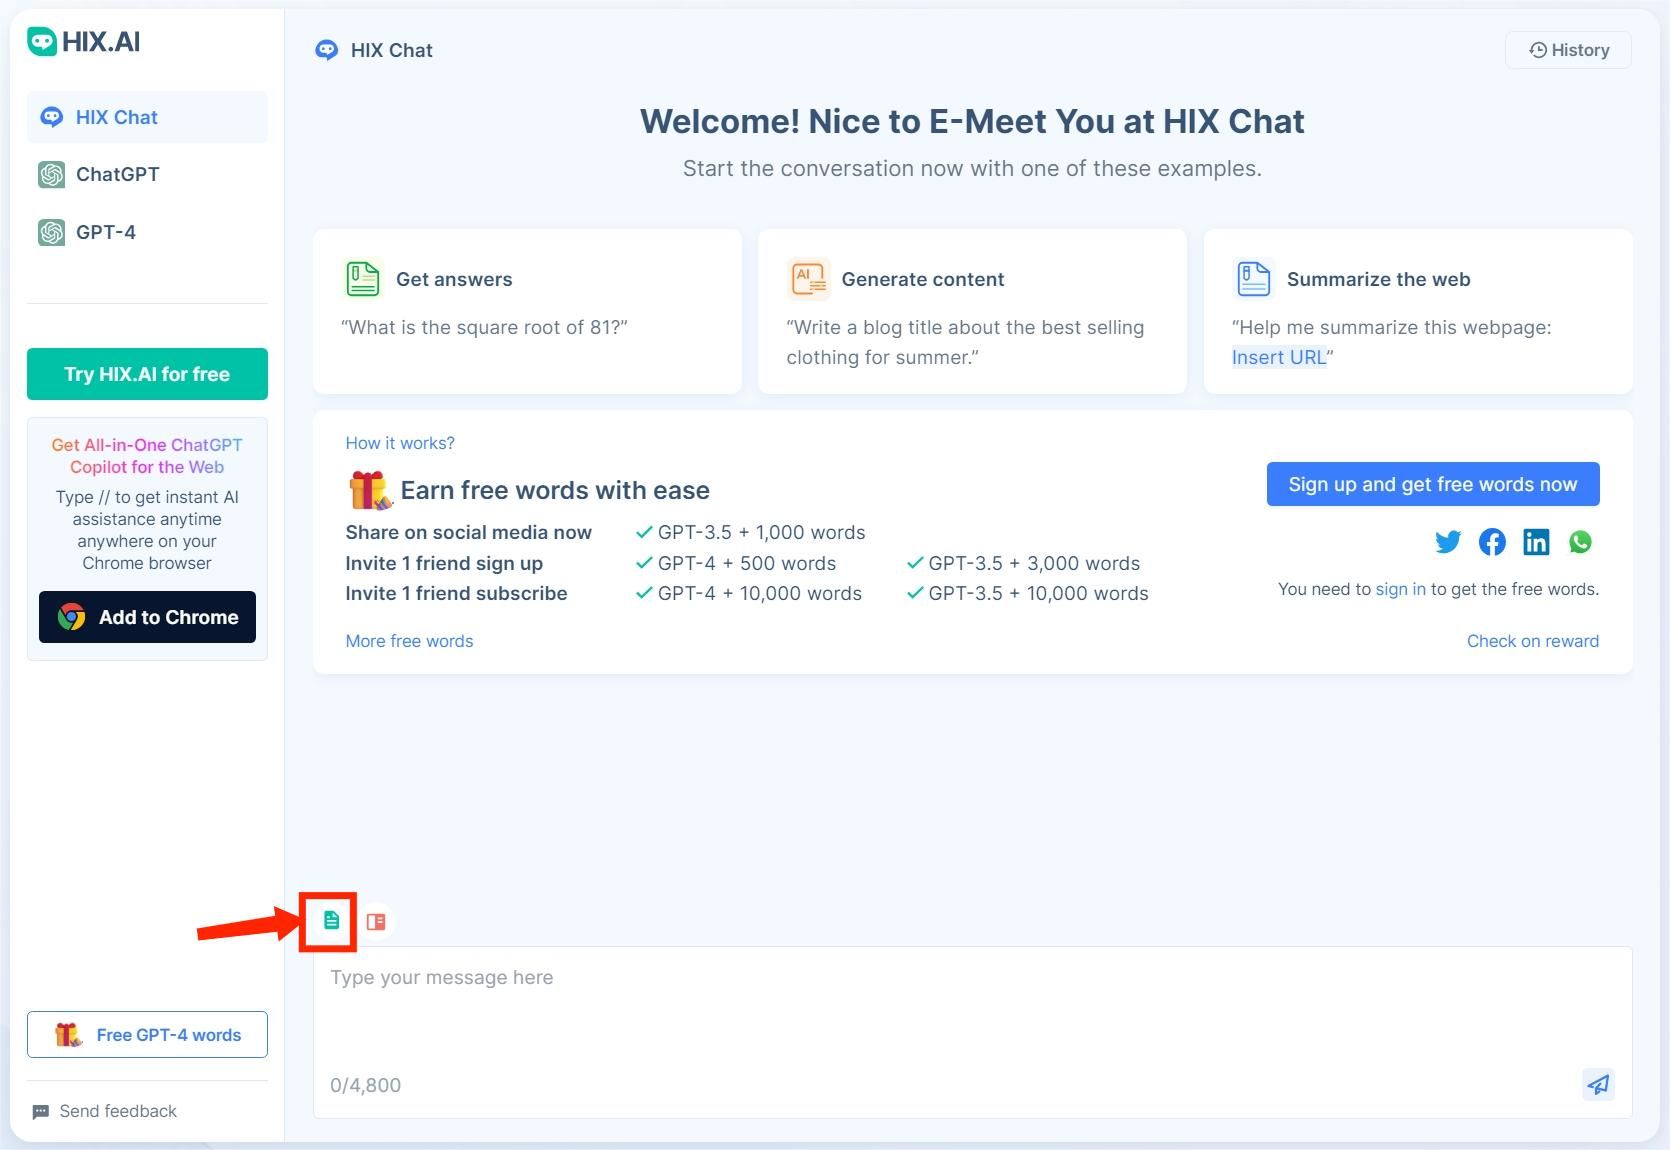Click the green document icon above the message box
The image size is (1670, 1150).
point(331,920)
